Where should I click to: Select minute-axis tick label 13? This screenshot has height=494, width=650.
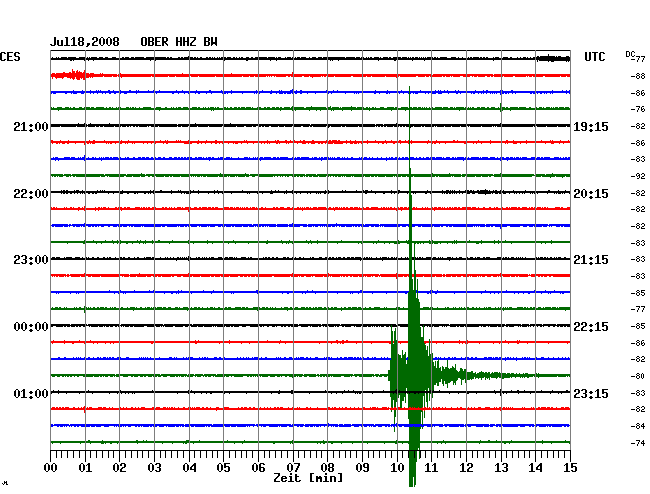[x=501, y=468]
